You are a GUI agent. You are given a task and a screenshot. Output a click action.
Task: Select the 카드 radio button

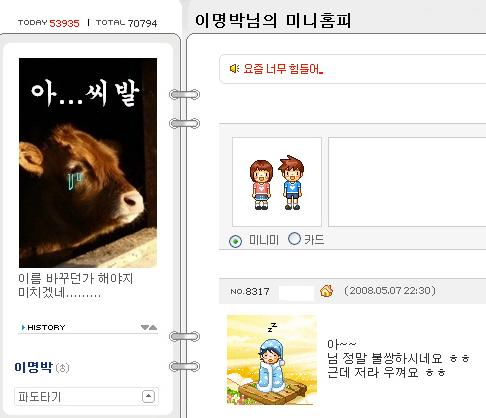coord(294,239)
